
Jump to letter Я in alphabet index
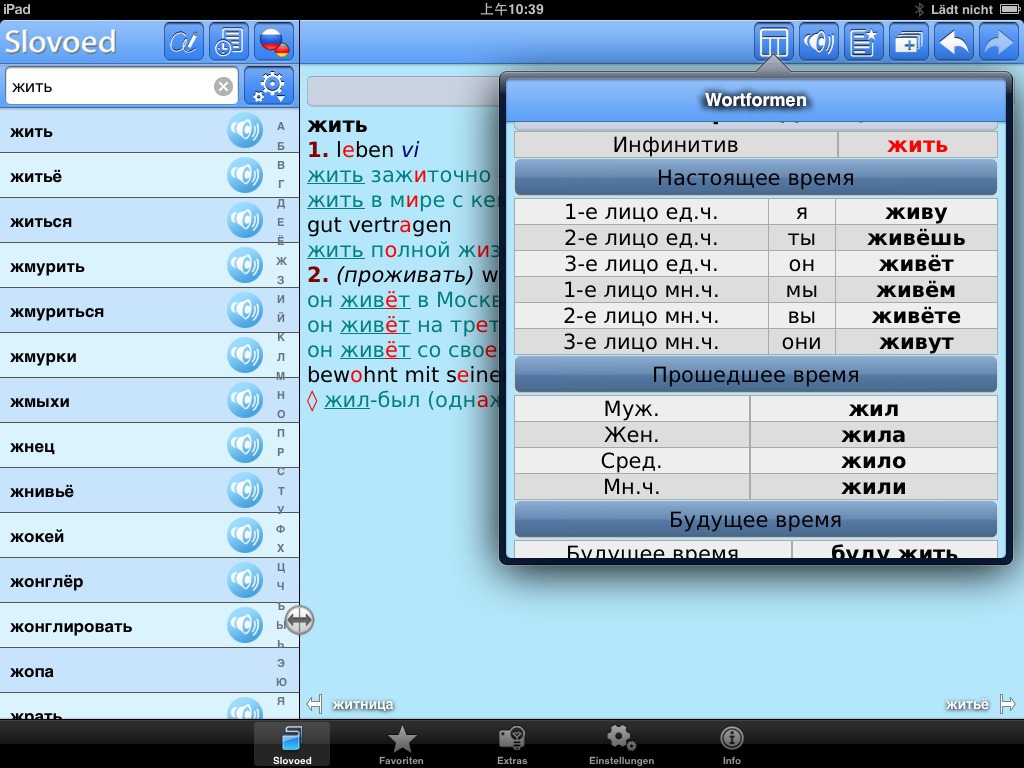point(281,701)
